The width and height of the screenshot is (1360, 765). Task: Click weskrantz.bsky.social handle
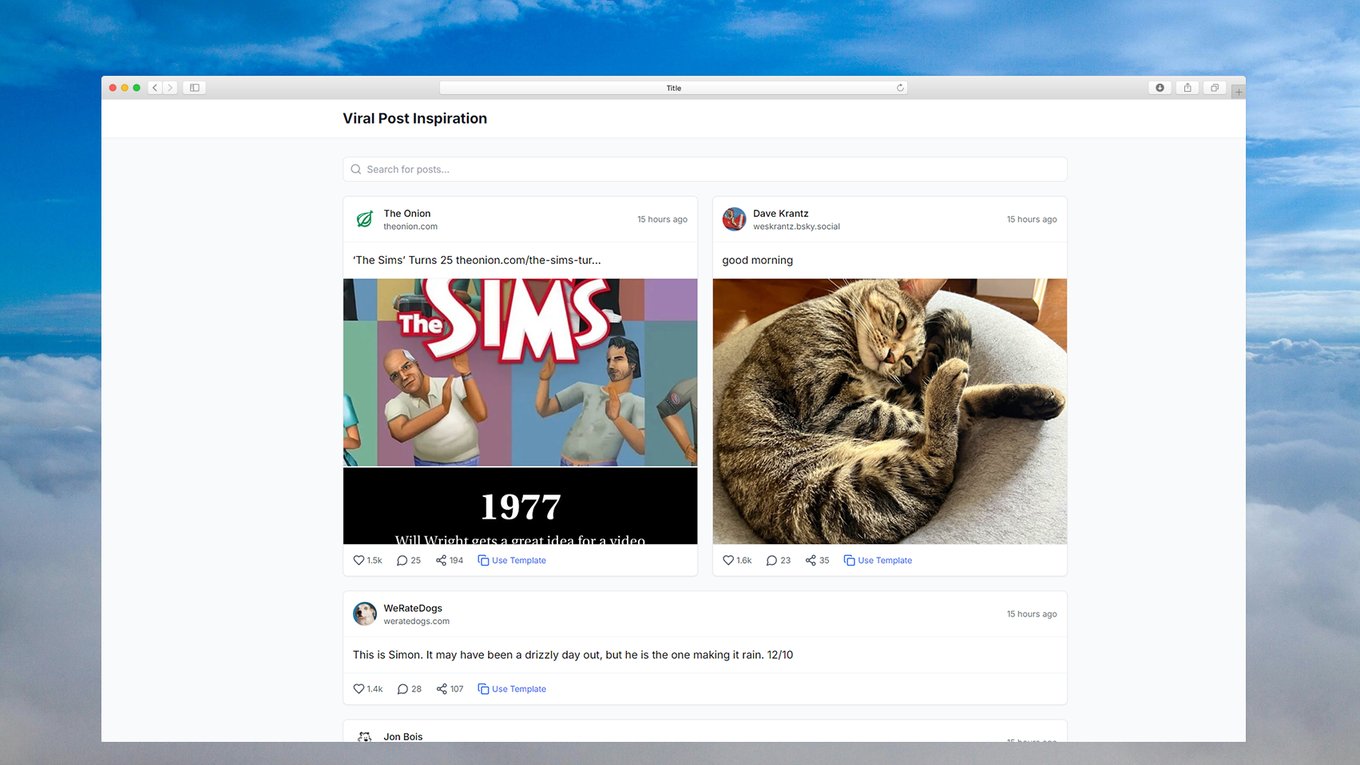click(x=797, y=227)
